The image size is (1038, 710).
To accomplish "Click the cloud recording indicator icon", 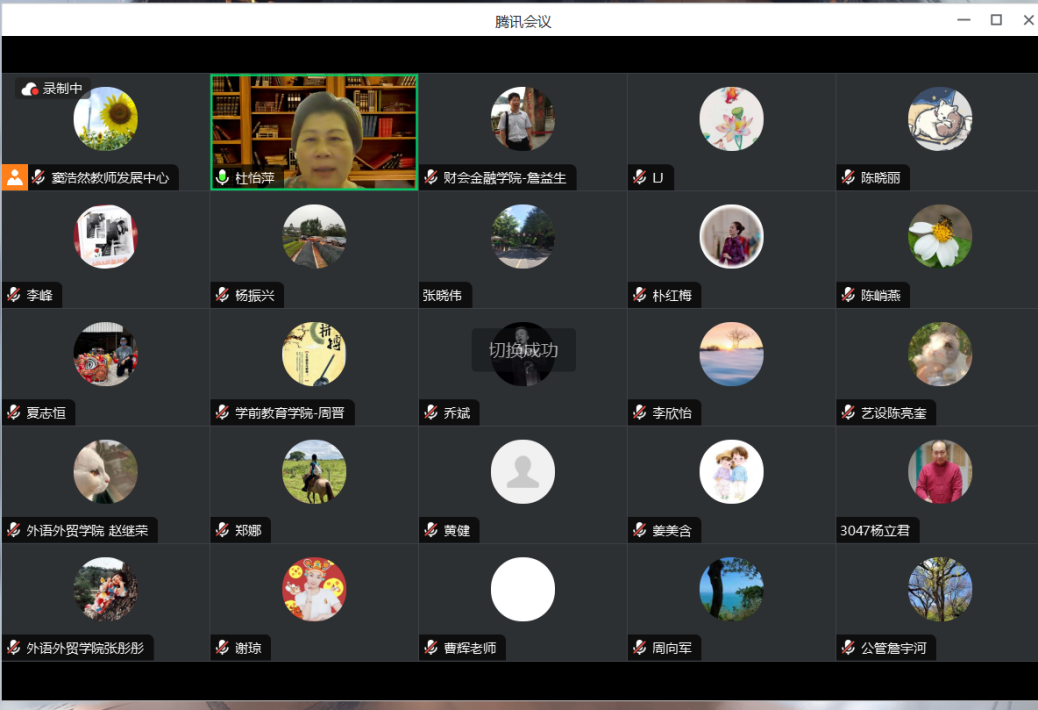I will [x=29, y=89].
